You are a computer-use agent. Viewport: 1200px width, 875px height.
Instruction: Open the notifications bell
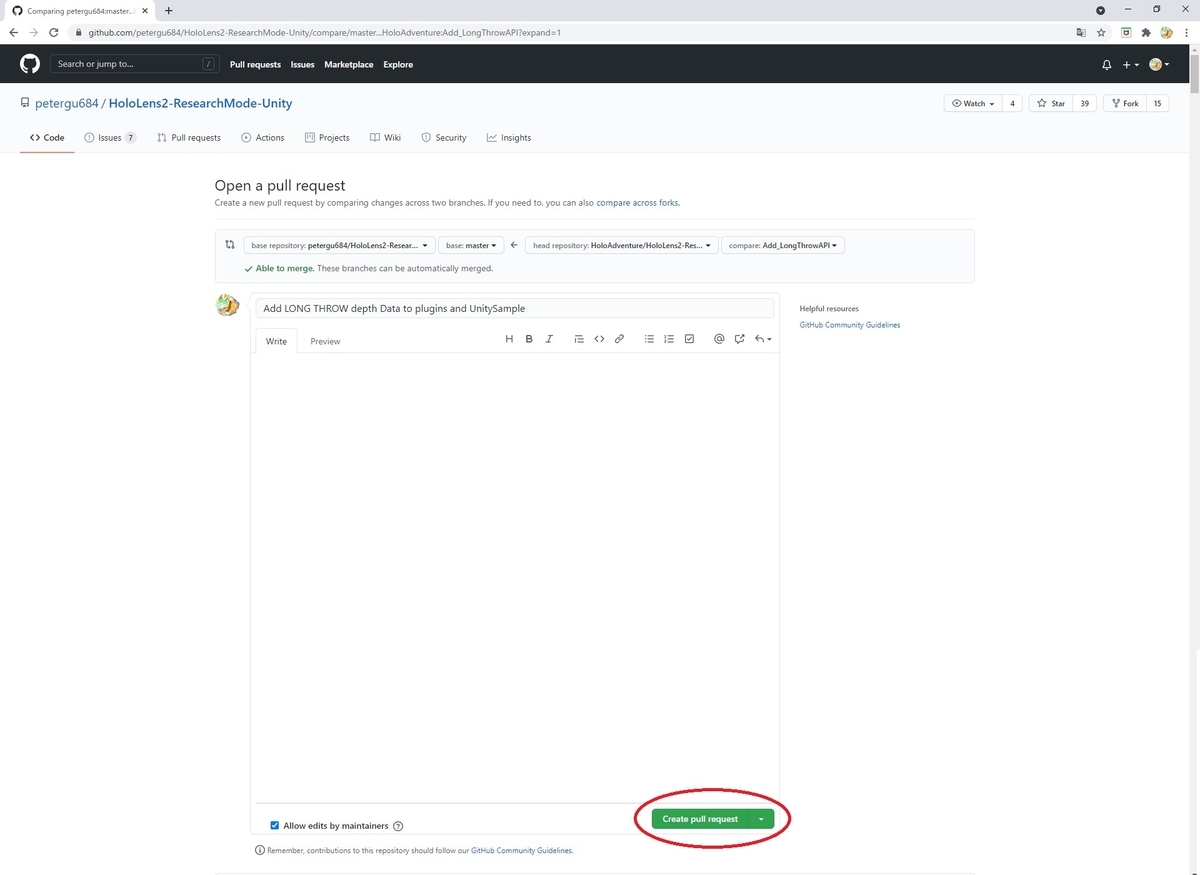[x=1106, y=64]
